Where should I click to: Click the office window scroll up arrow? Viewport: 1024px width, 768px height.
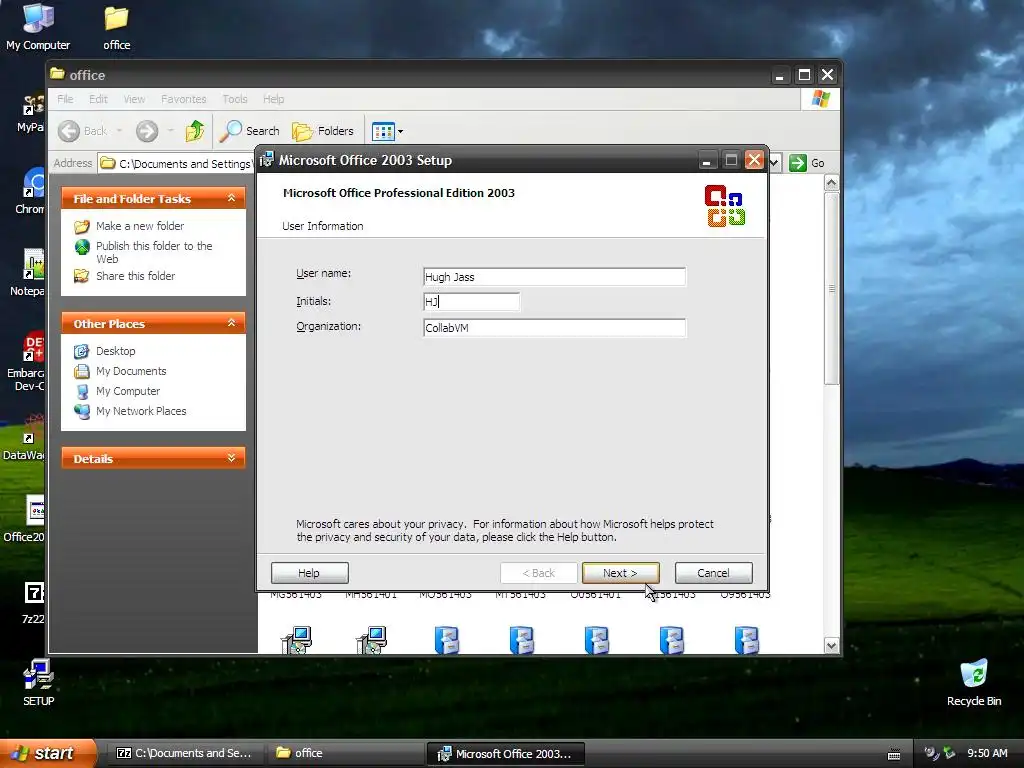click(831, 183)
